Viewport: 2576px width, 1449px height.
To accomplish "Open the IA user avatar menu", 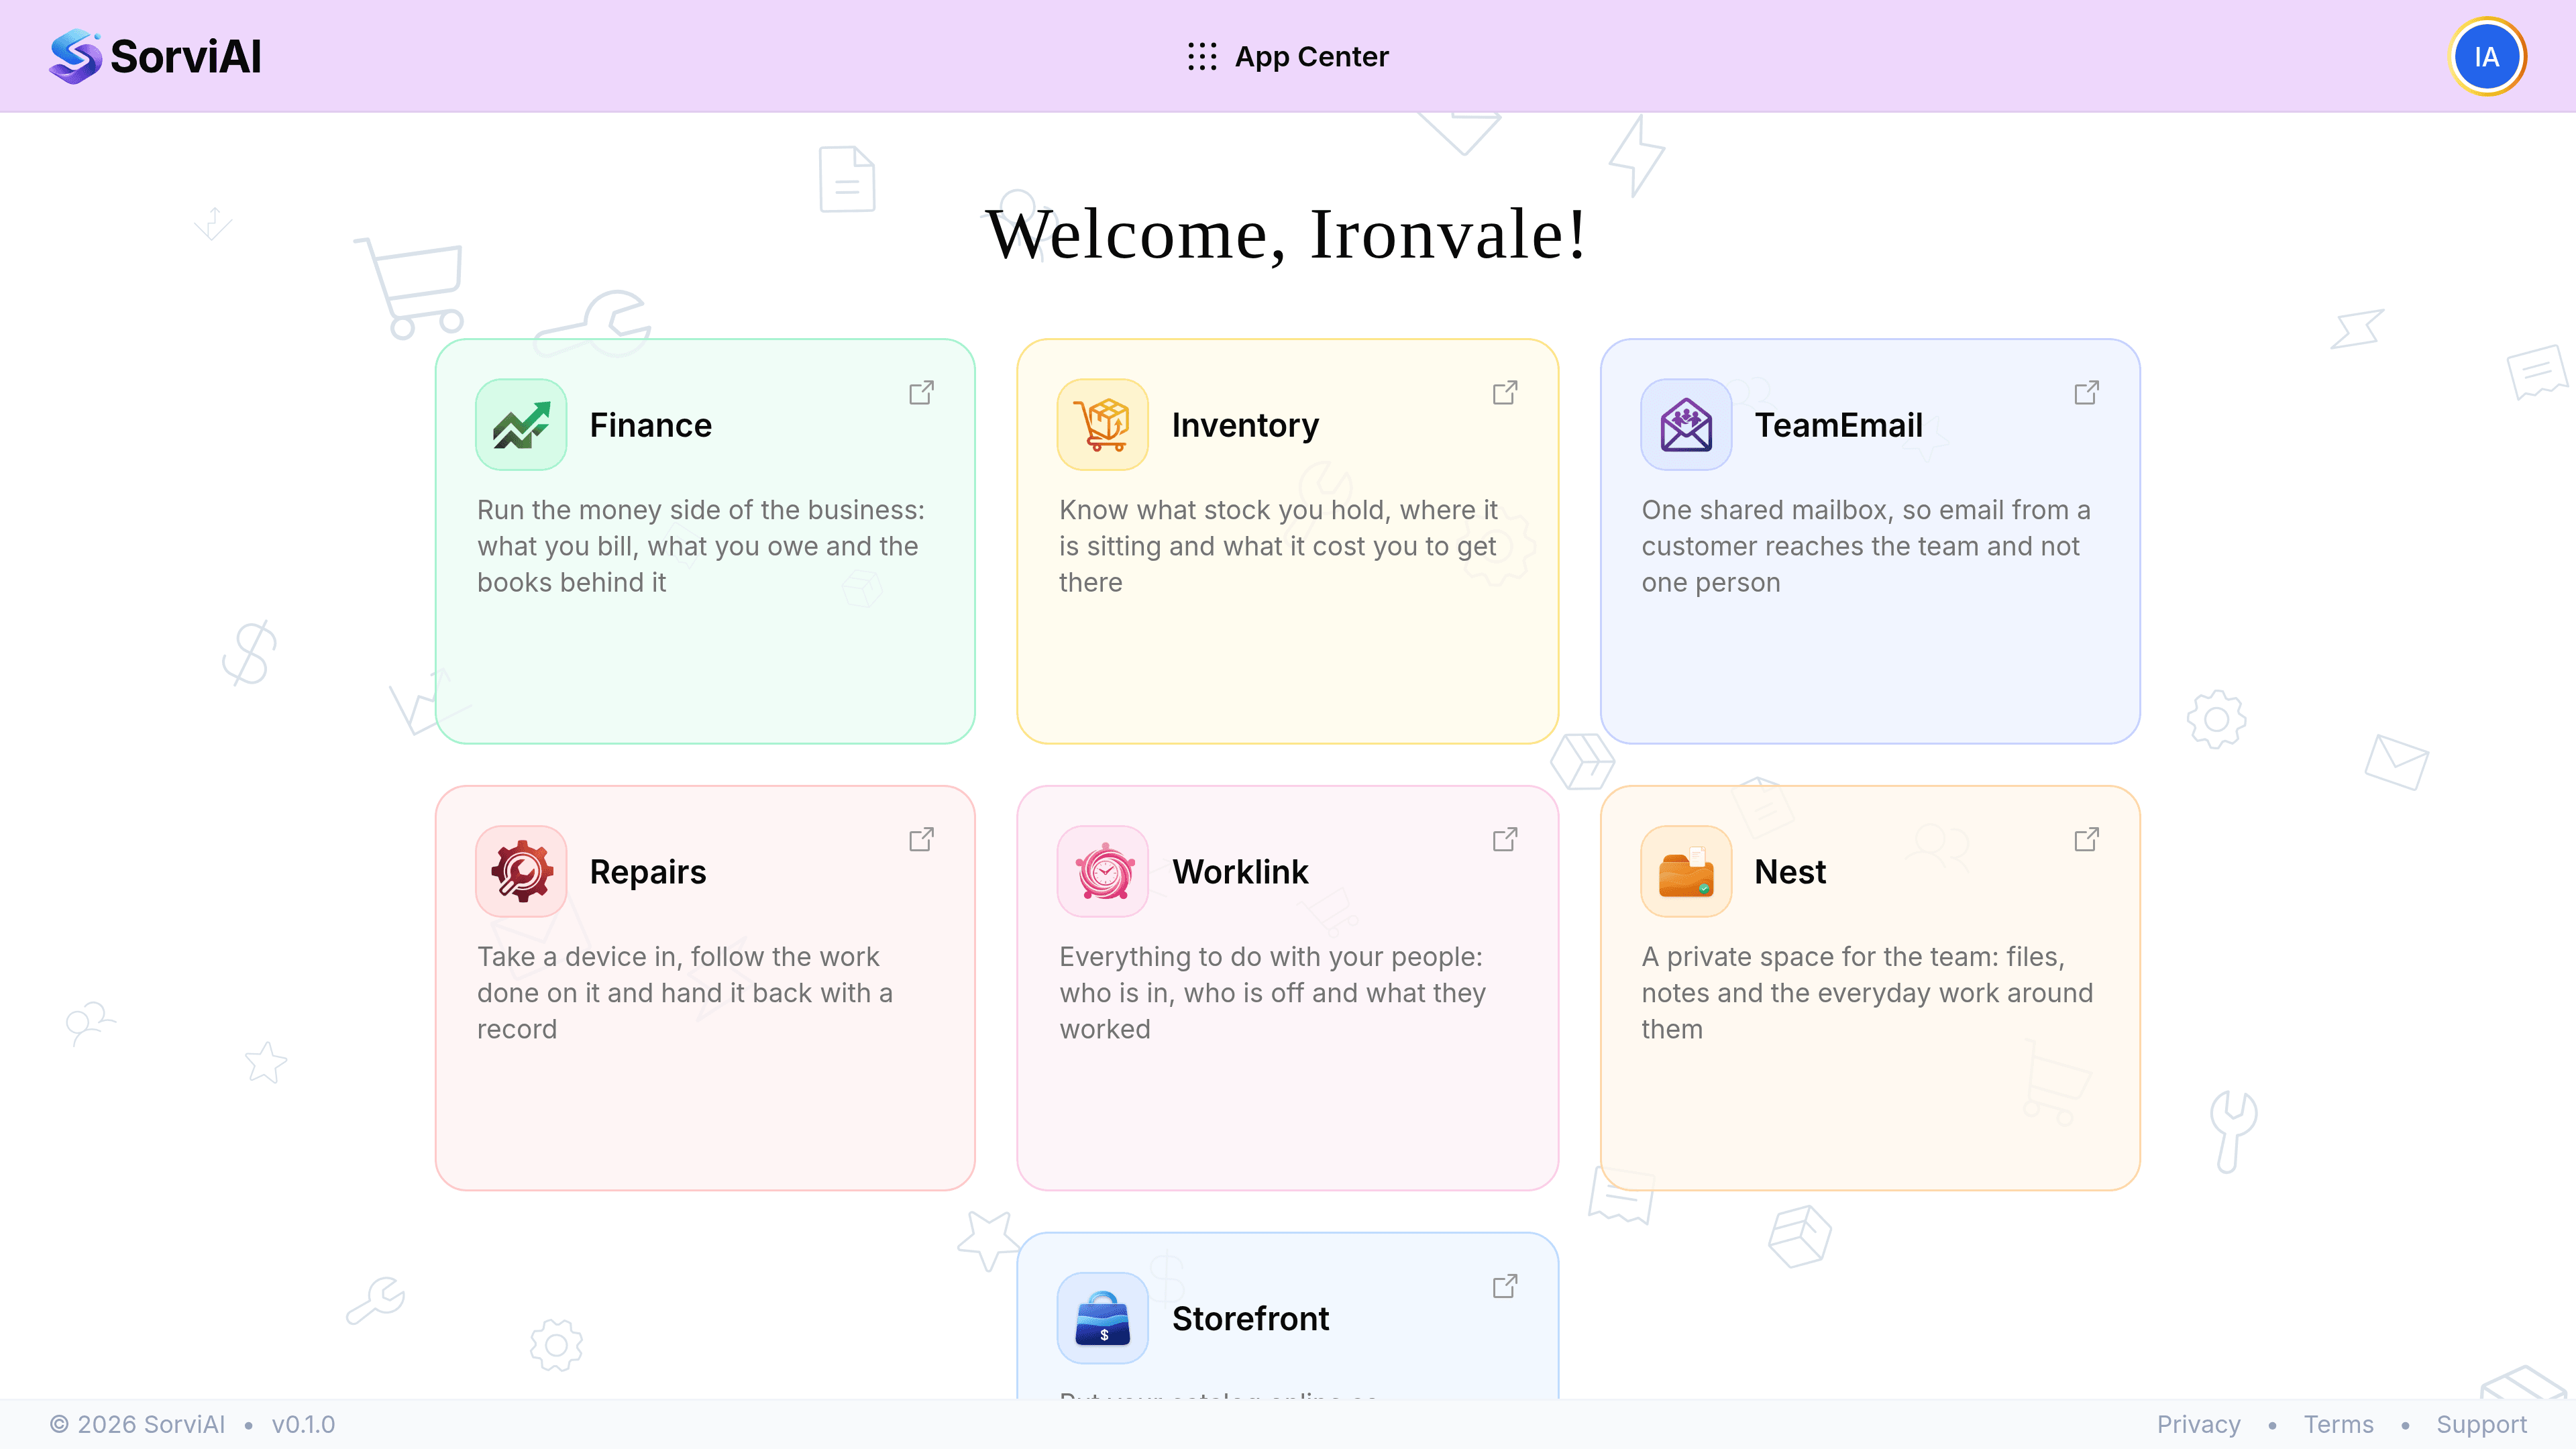I will click(x=2487, y=56).
